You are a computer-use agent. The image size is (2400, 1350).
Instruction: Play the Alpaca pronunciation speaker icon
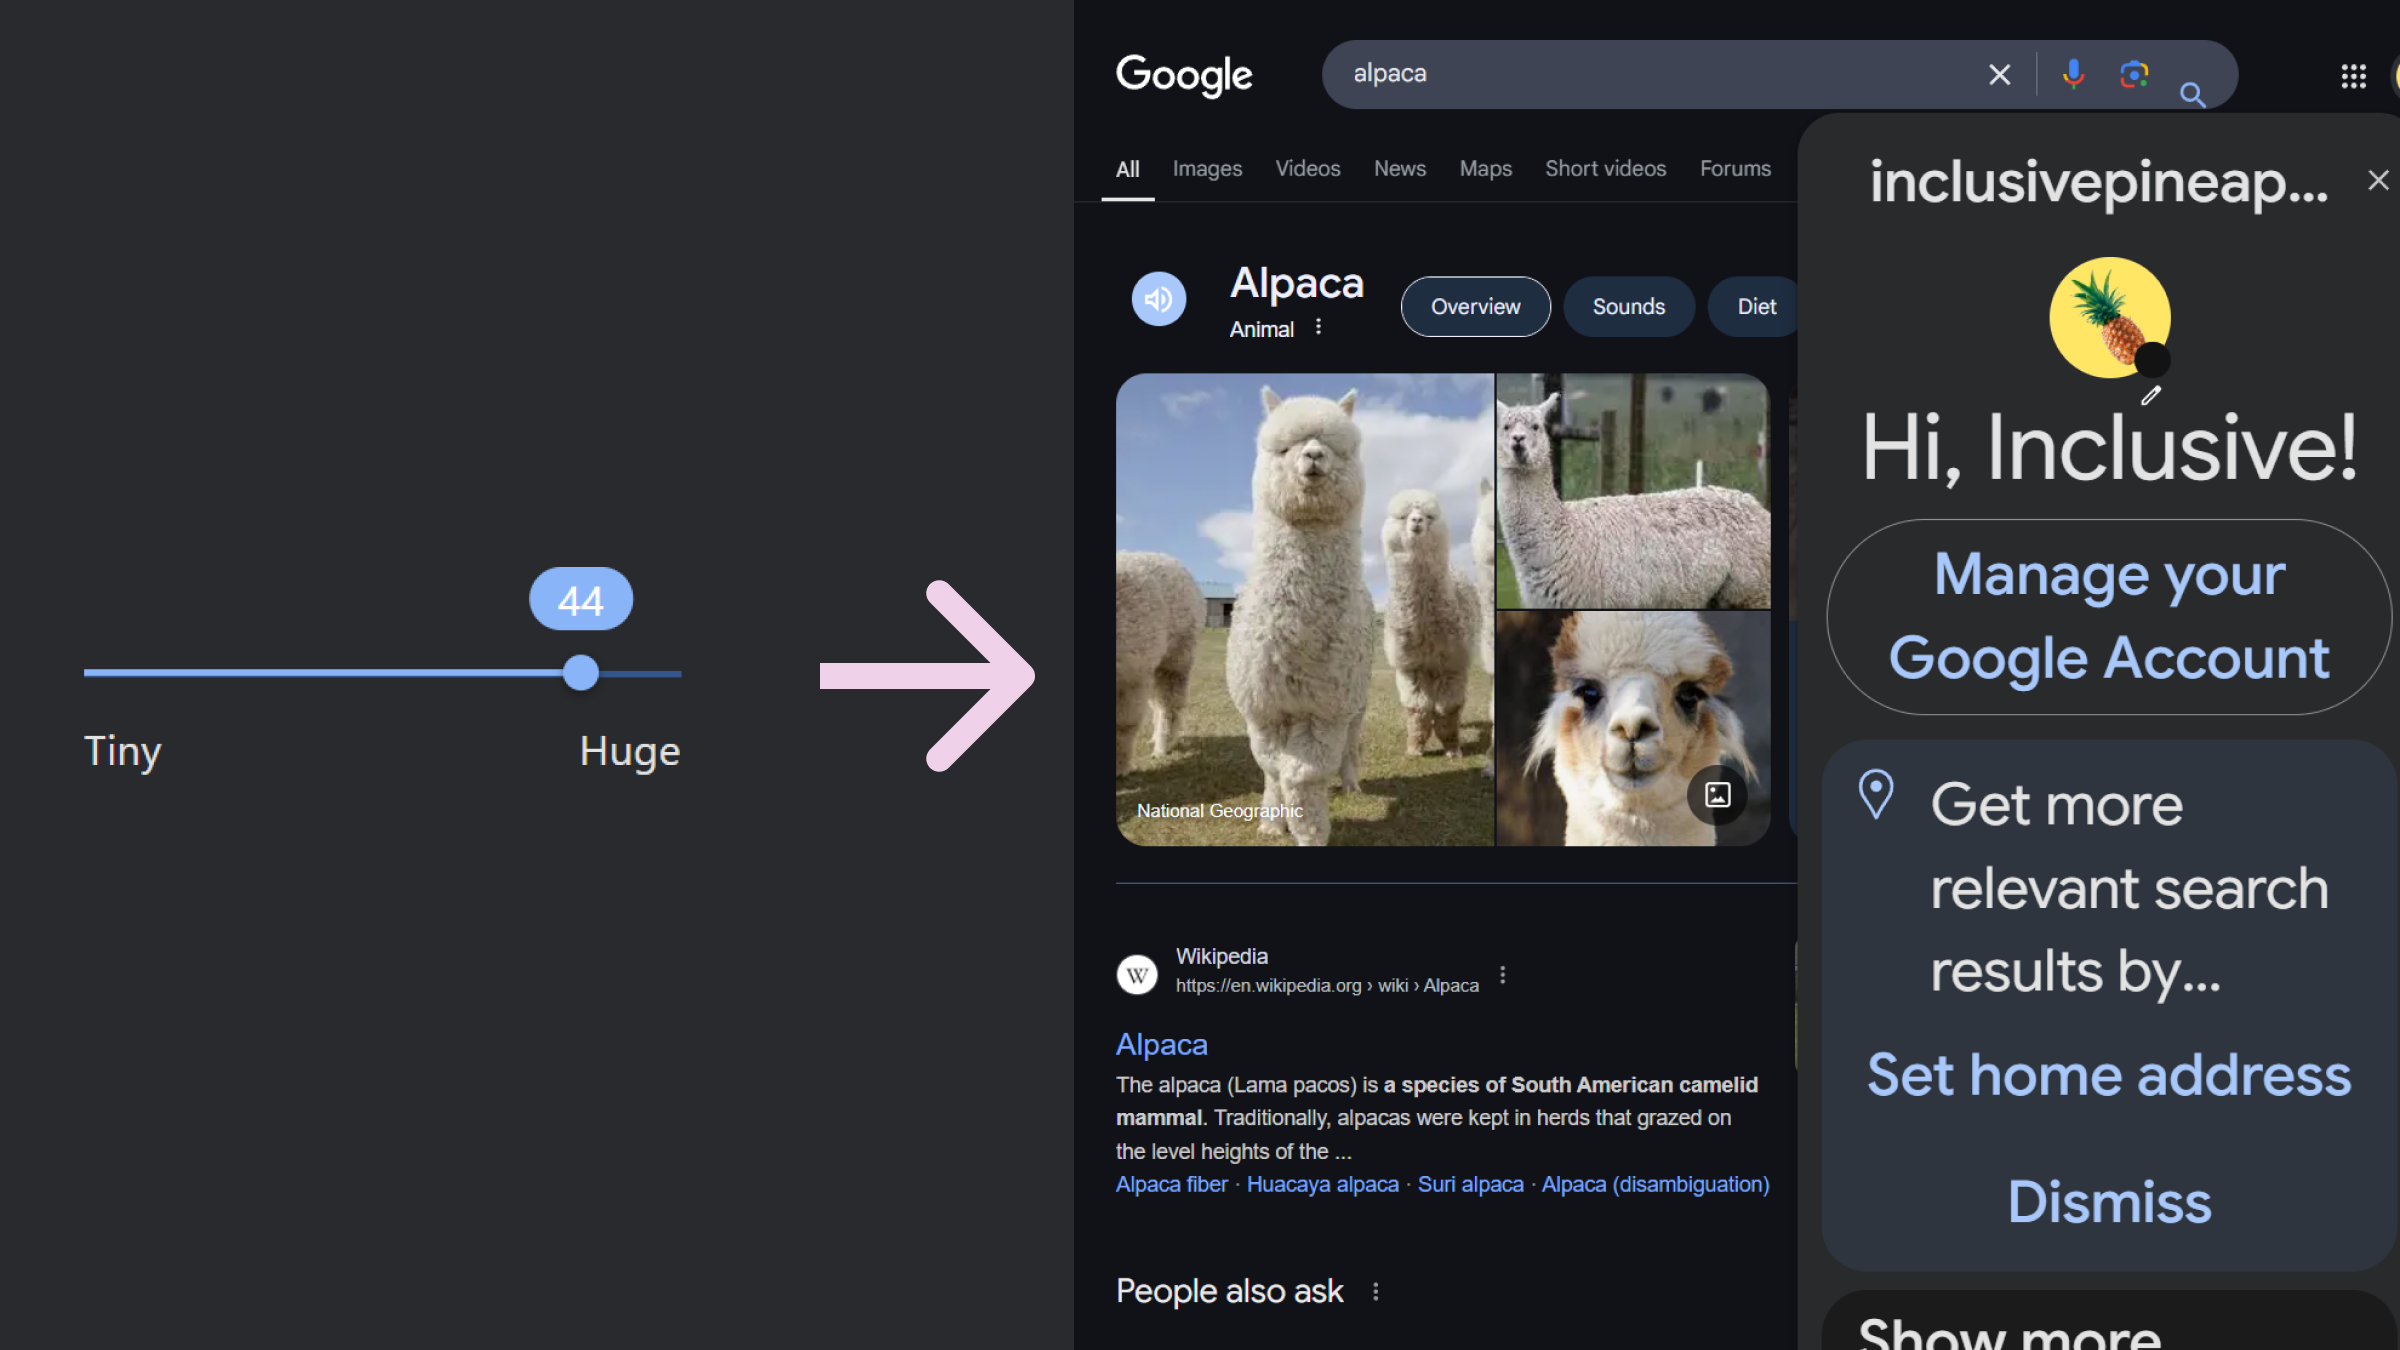click(x=1159, y=299)
